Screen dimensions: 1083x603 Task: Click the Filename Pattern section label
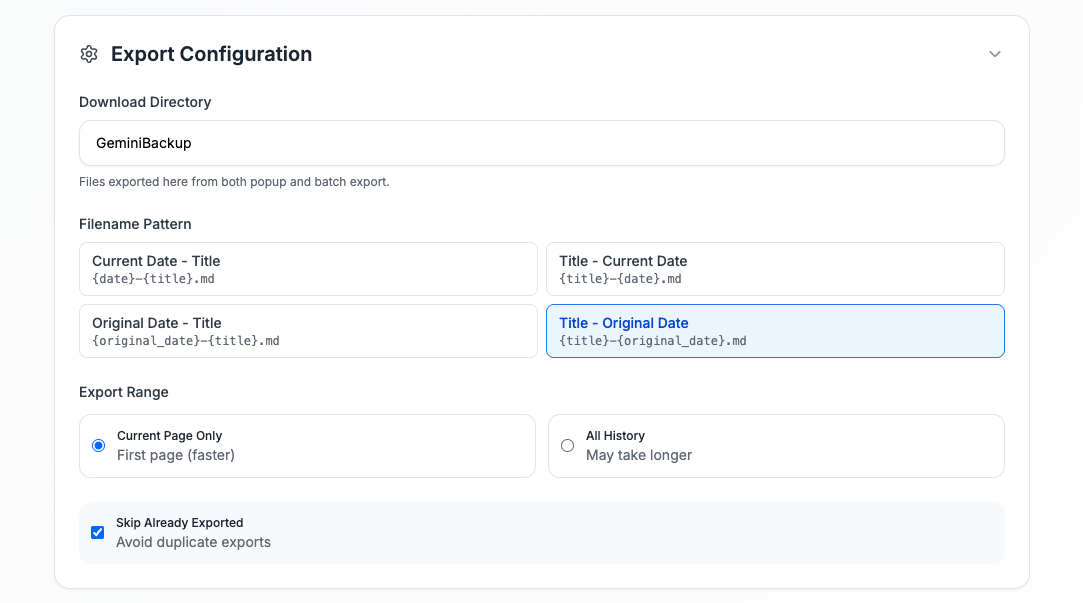pos(135,224)
